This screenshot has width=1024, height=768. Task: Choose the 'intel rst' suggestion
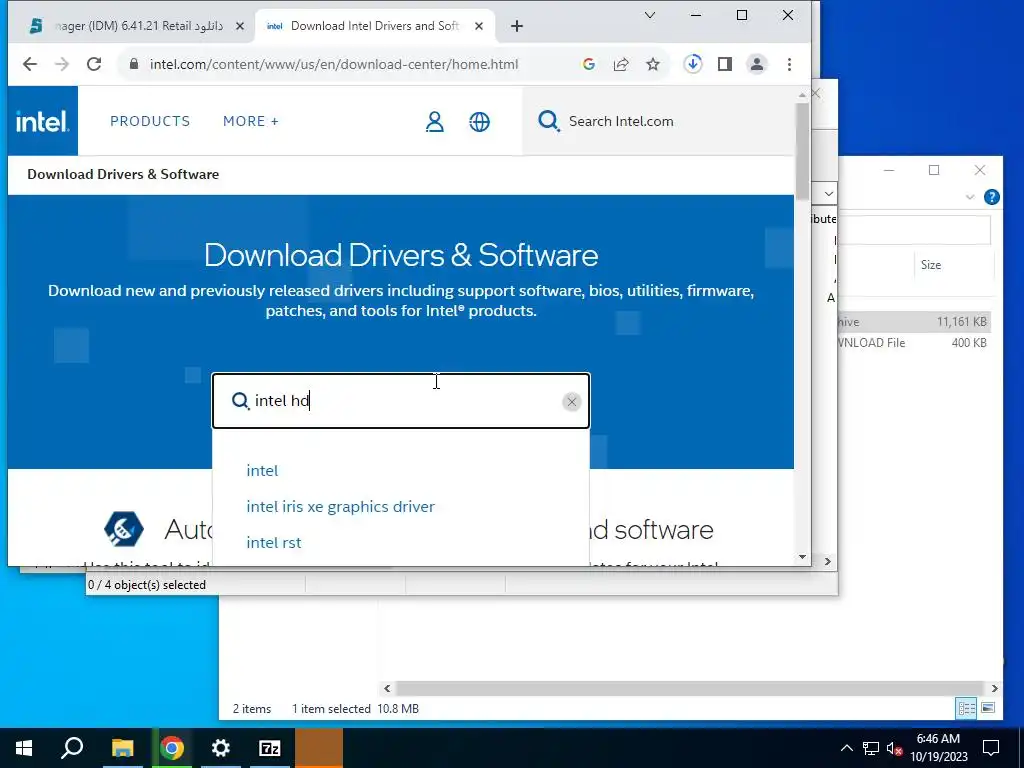(274, 543)
